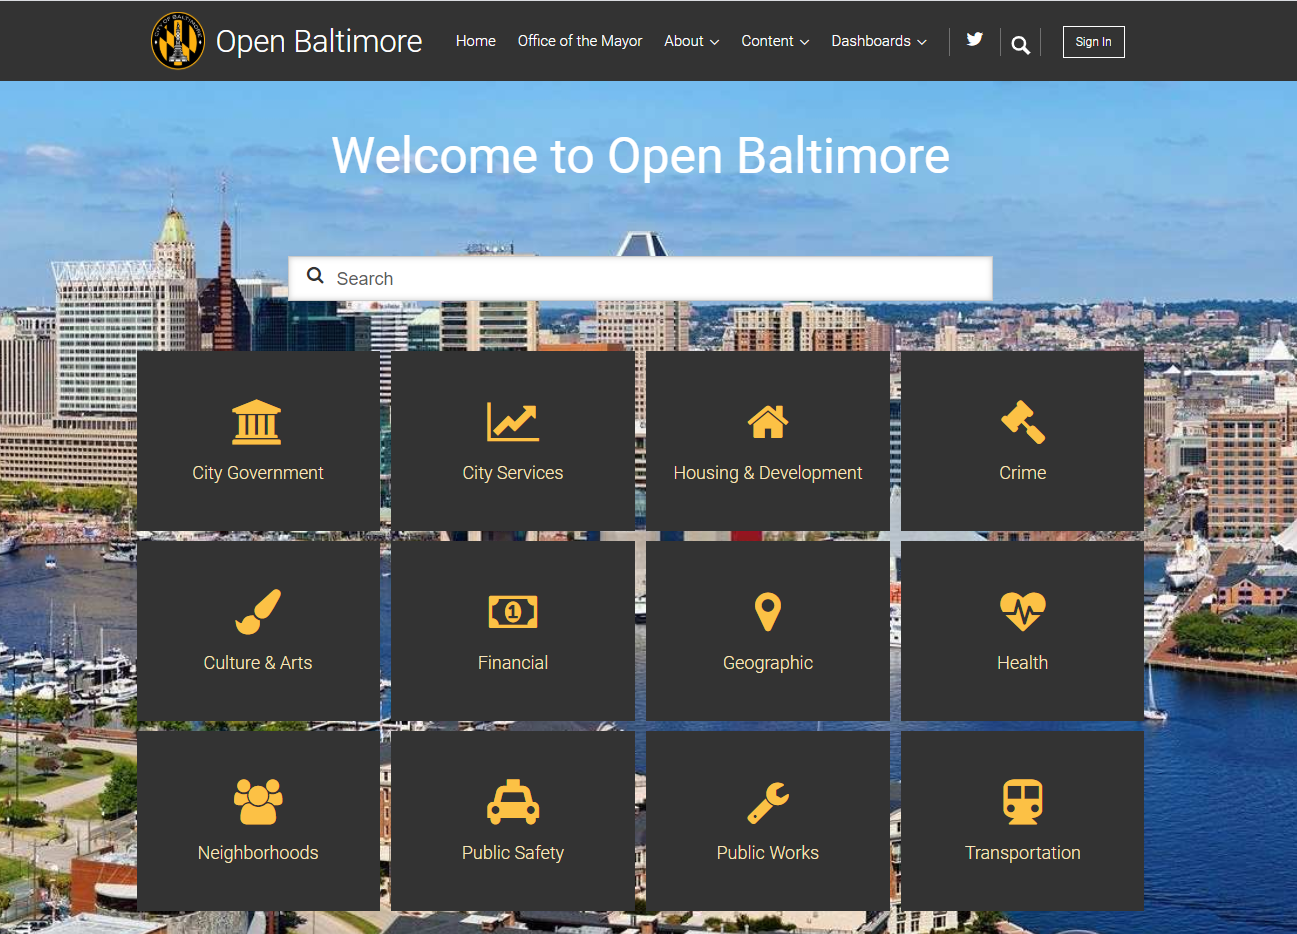Select the Geographic map pin icon
The image size is (1297, 934).
pyautogui.click(x=767, y=612)
